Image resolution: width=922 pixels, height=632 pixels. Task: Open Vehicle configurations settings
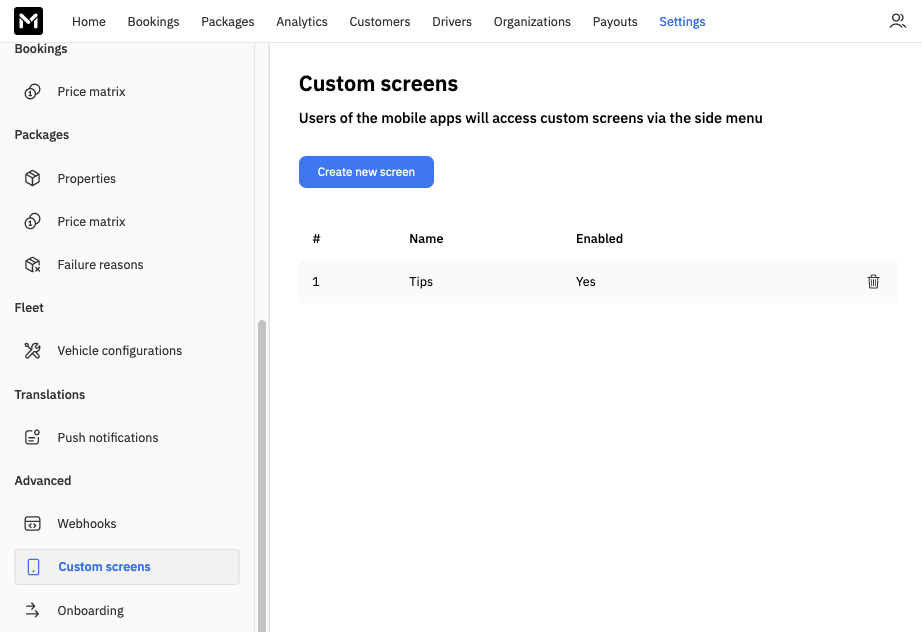pos(120,351)
